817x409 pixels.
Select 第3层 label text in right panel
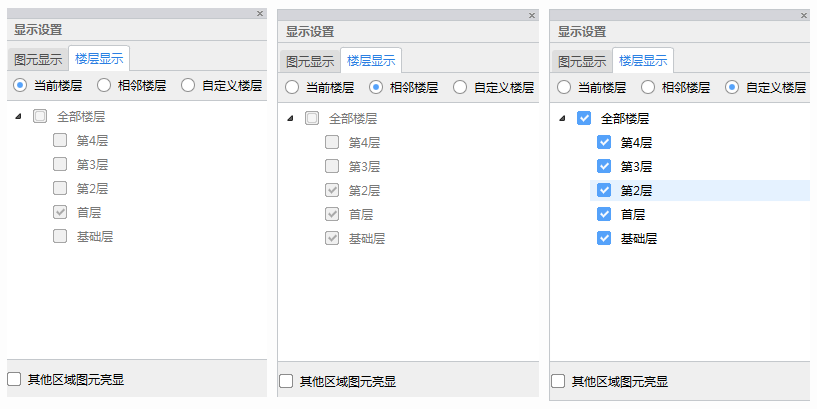636,166
